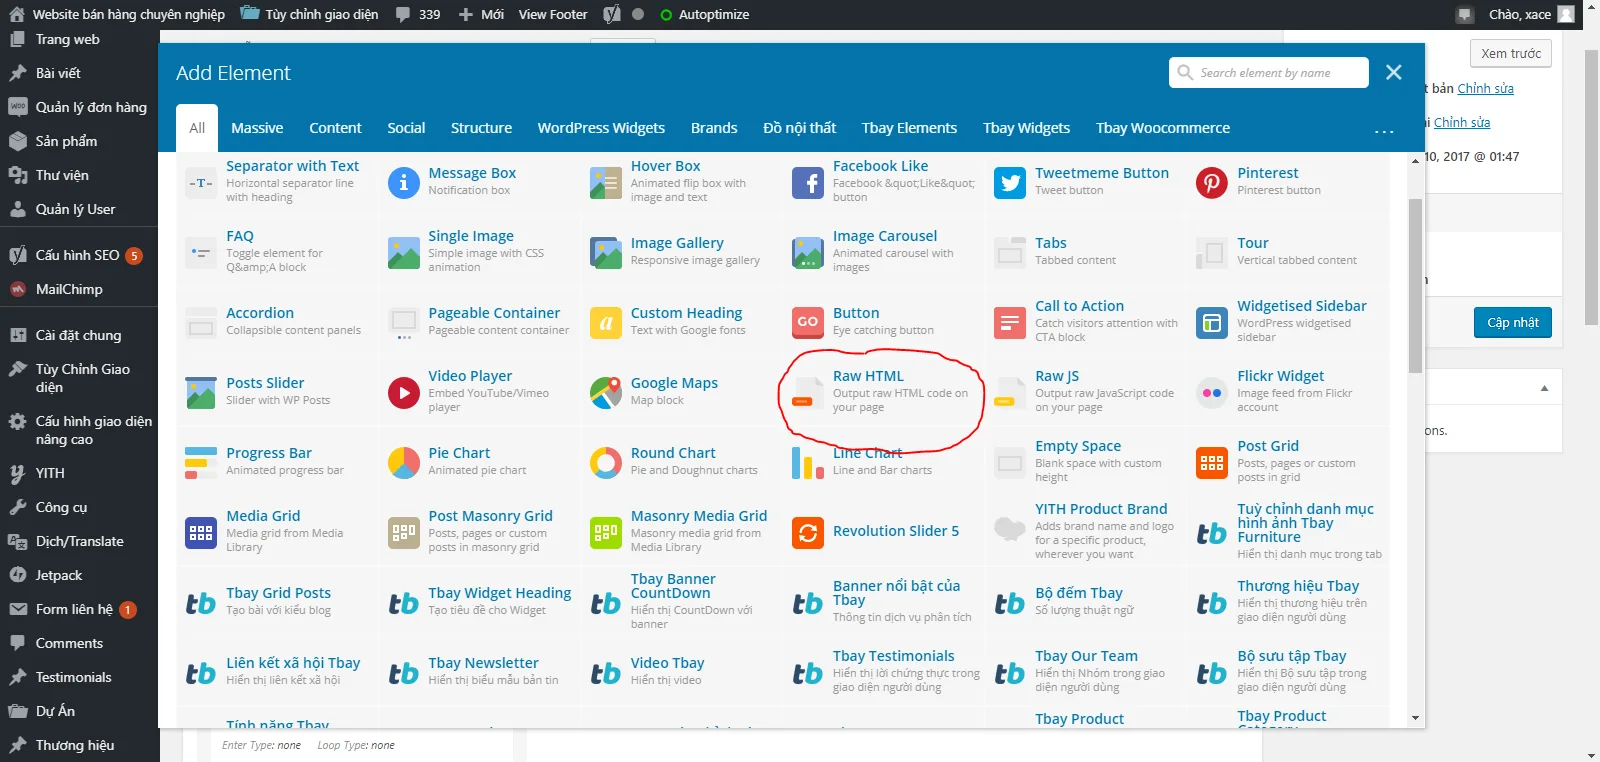The width and height of the screenshot is (1600, 762).
Task: Expand more tabs via the three dots
Action: [1384, 131]
